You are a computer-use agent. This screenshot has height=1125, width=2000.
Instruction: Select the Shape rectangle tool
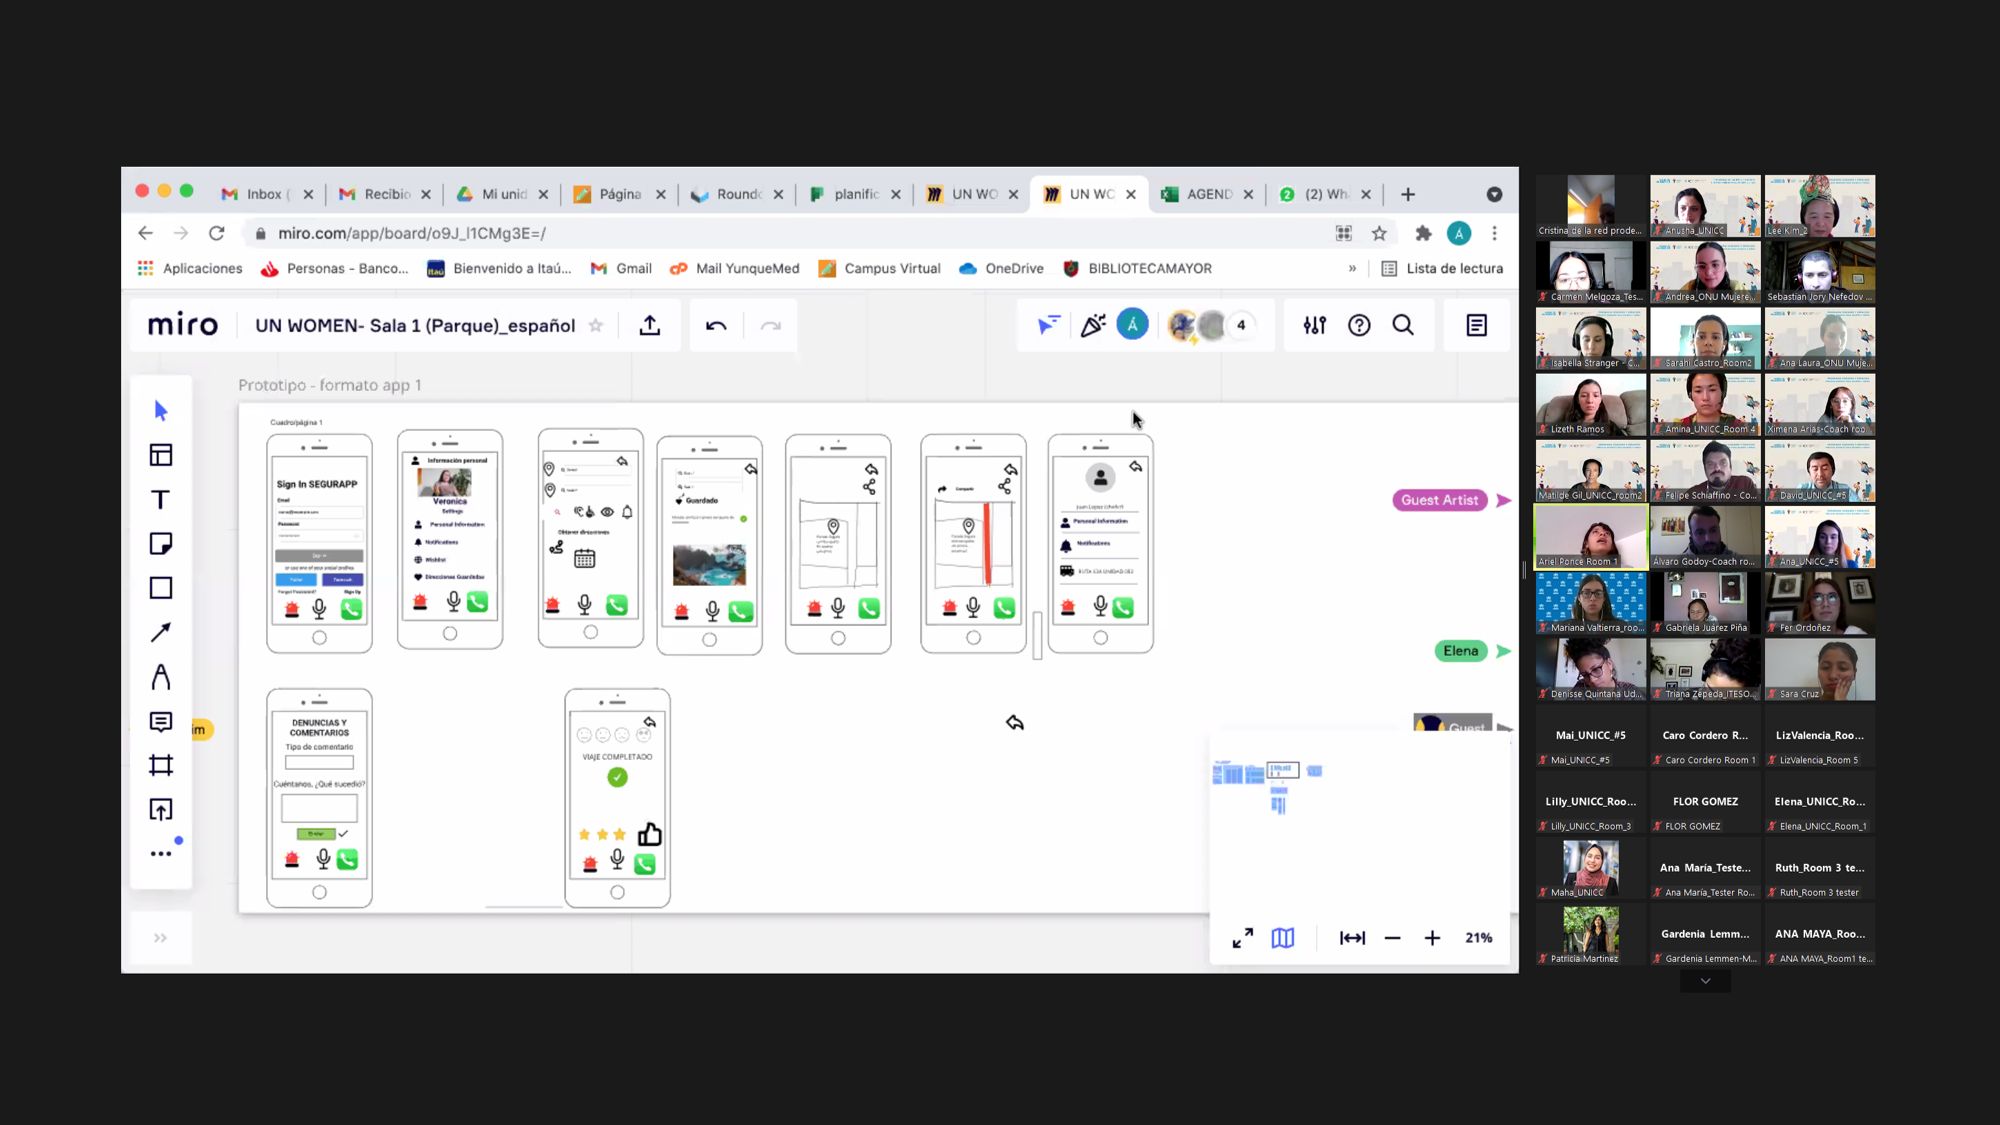point(161,588)
